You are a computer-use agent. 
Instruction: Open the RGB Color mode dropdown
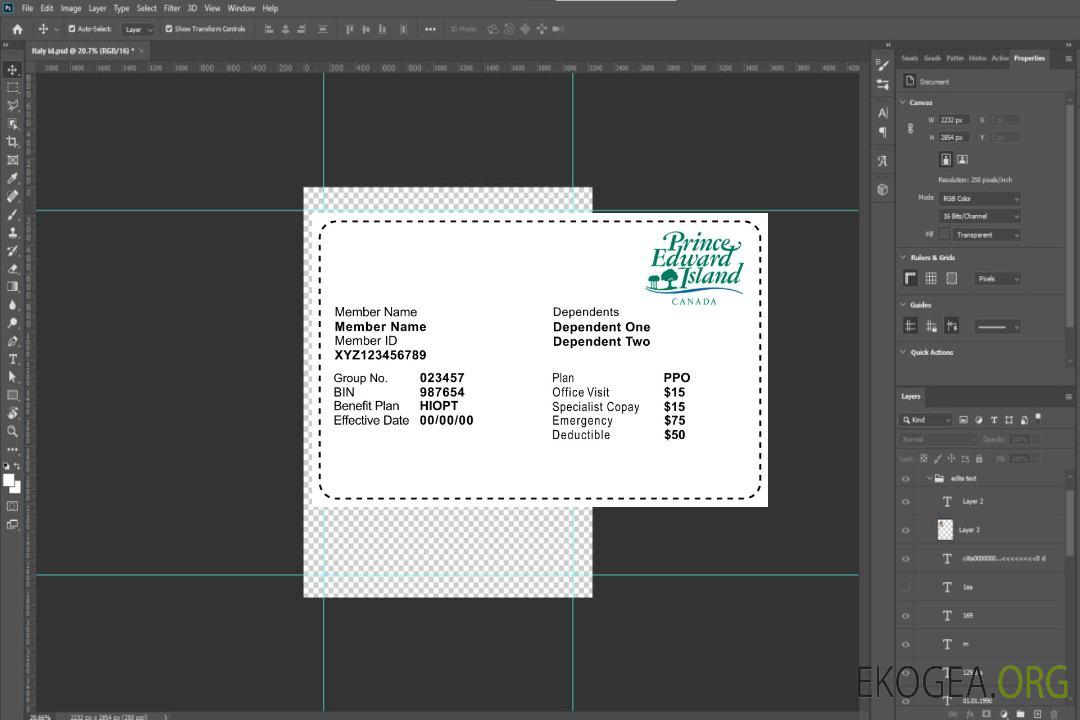979,198
